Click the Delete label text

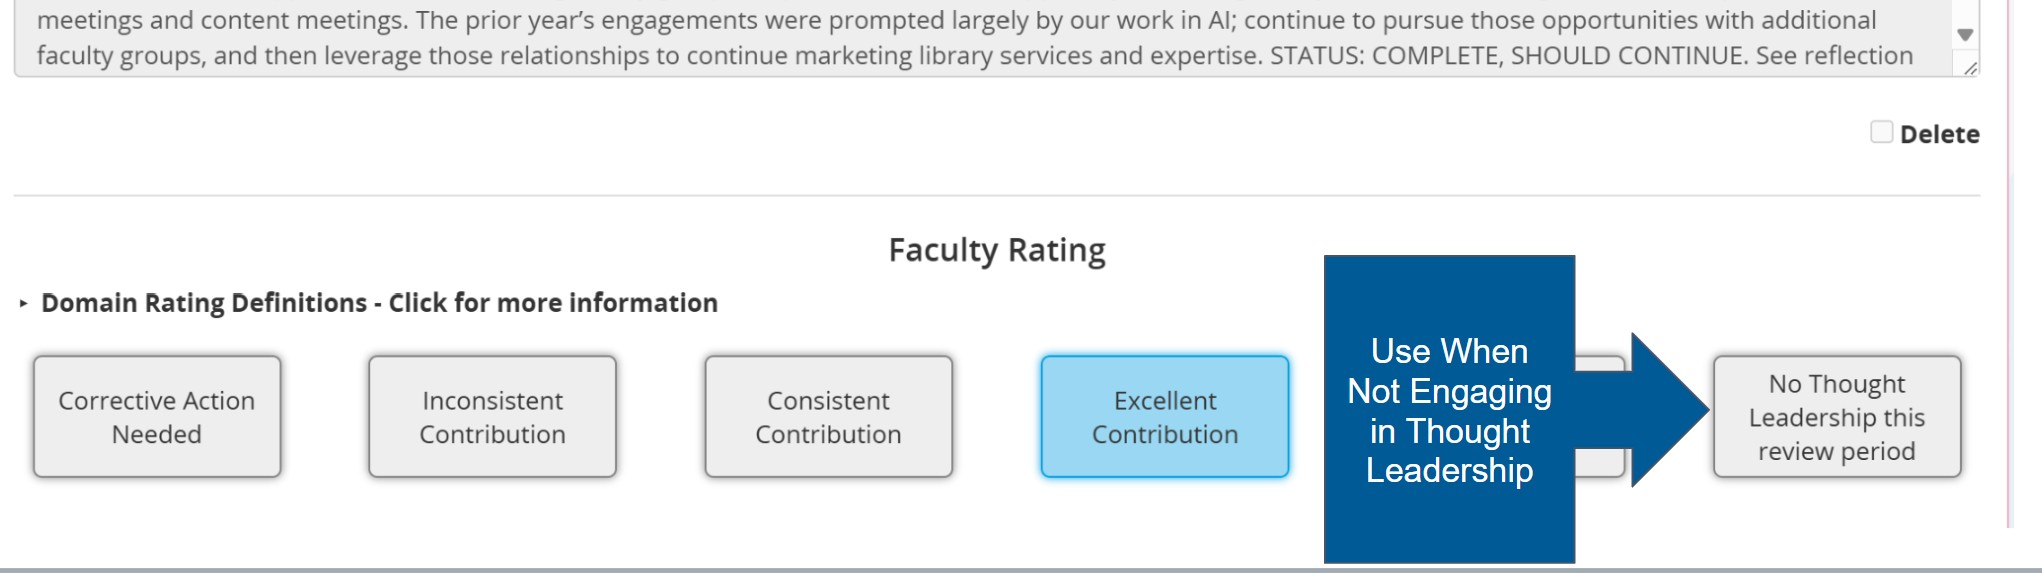click(1939, 134)
